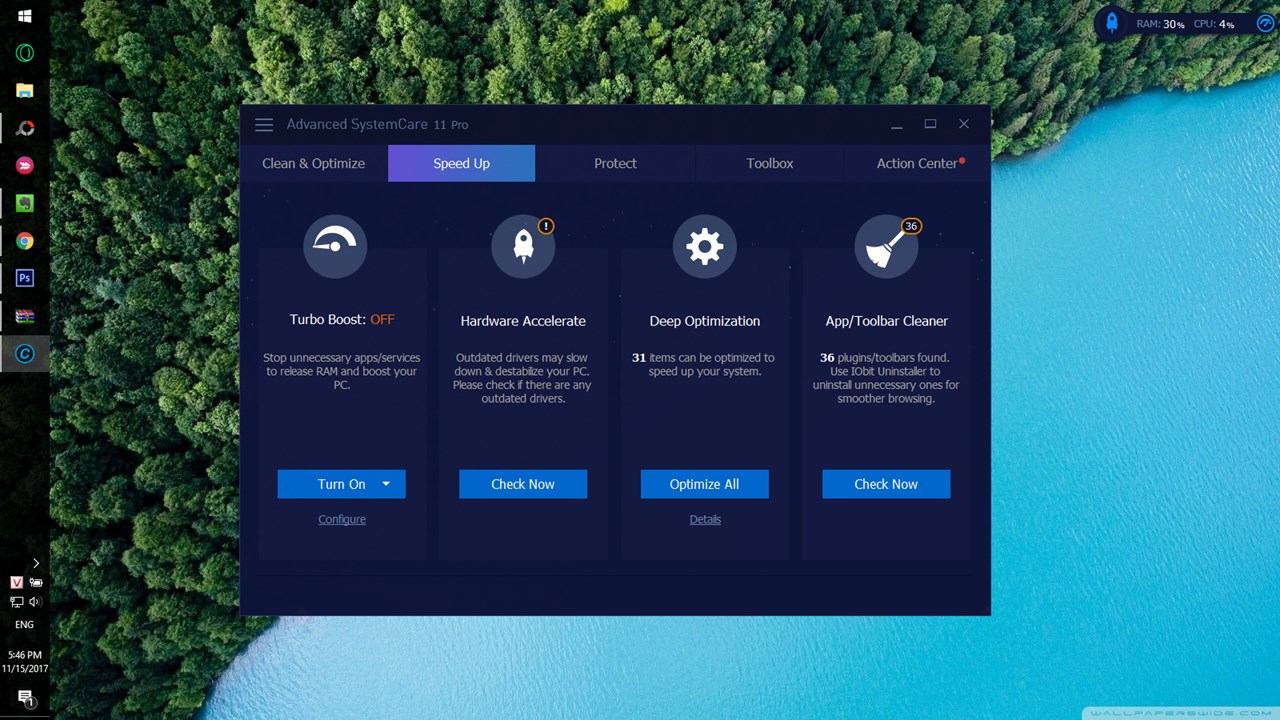Click the CPU: 4% readout

click(x=1213, y=24)
